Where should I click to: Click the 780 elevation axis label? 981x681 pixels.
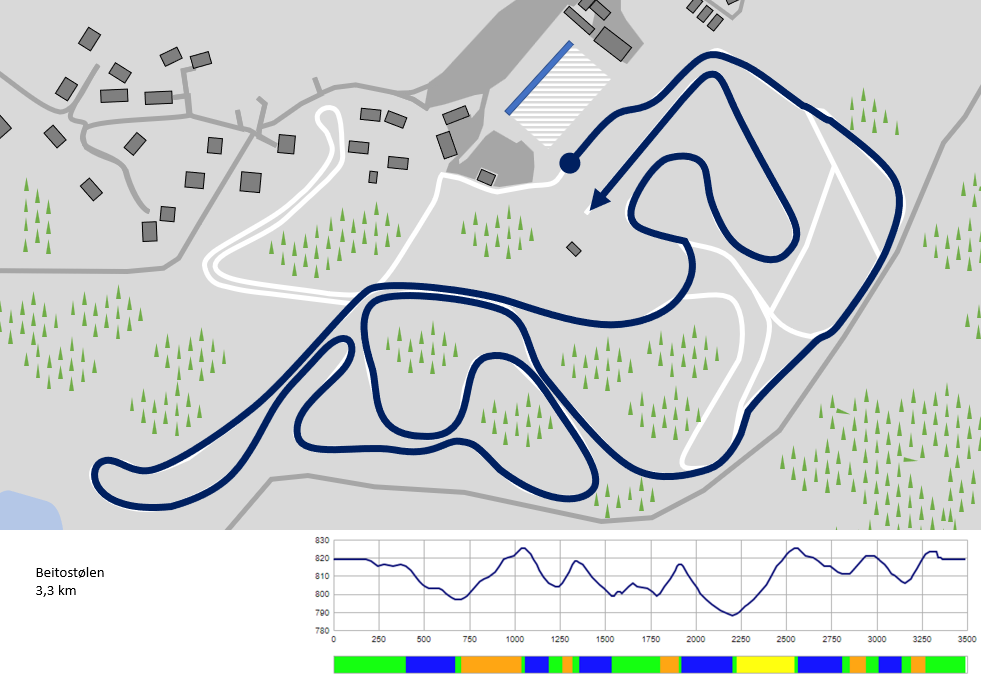pyautogui.click(x=322, y=631)
